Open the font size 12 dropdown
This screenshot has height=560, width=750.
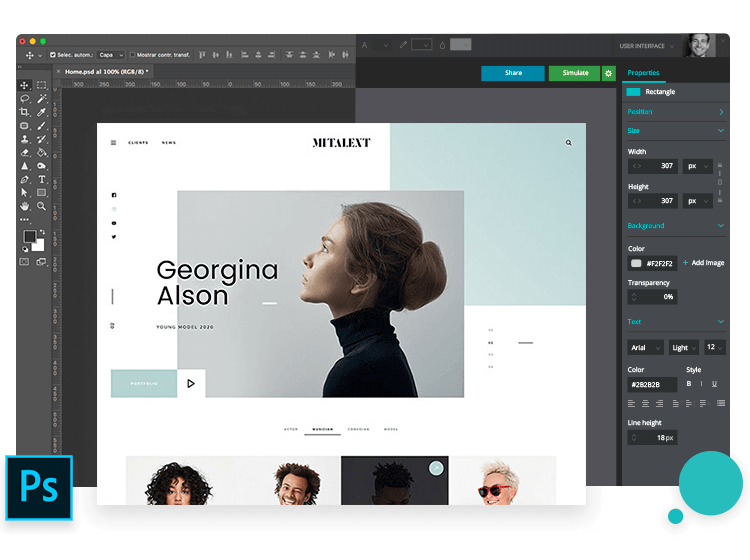(x=714, y=347)
